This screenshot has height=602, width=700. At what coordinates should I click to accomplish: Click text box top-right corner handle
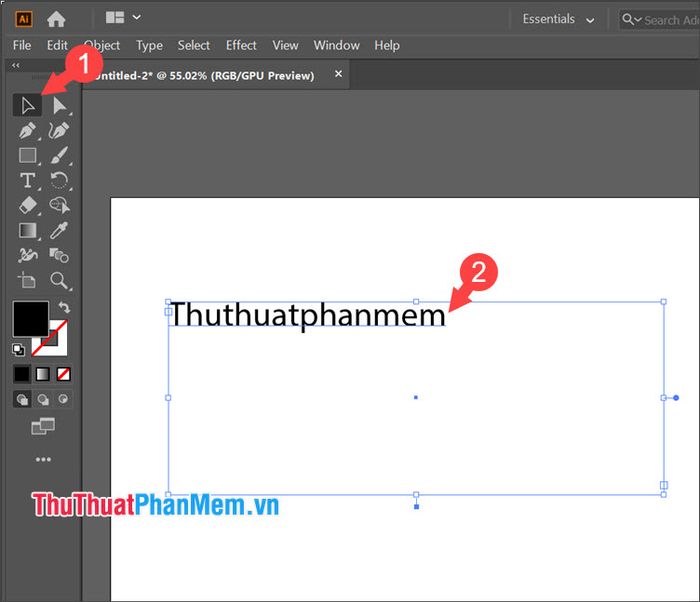[663, 301]
